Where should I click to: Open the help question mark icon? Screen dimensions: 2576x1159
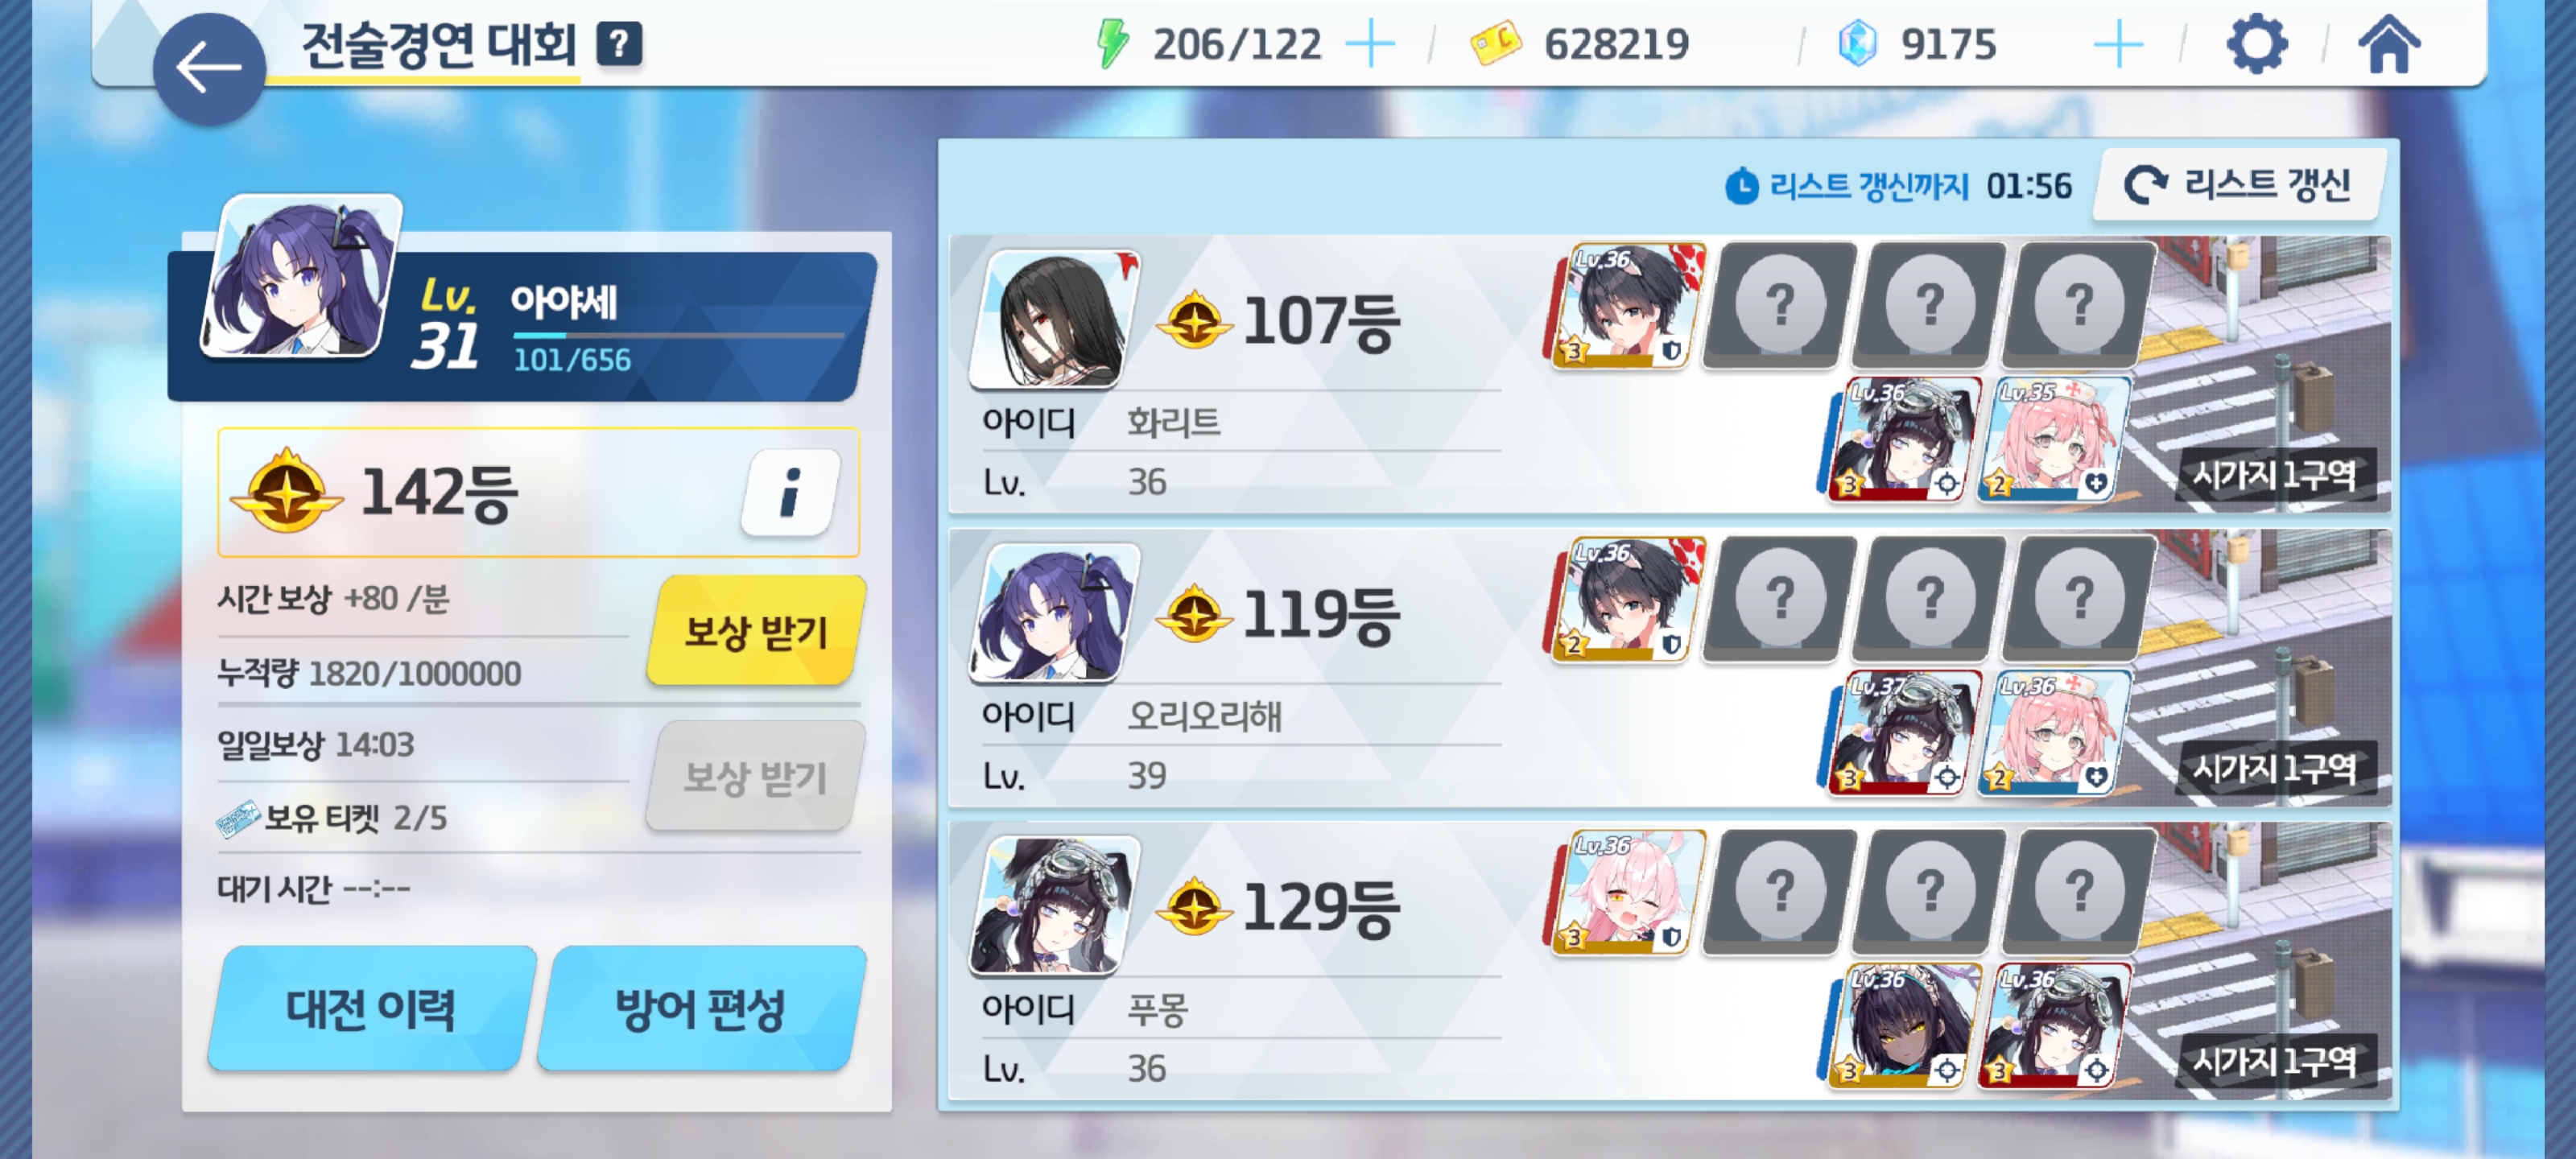point(620,44)
